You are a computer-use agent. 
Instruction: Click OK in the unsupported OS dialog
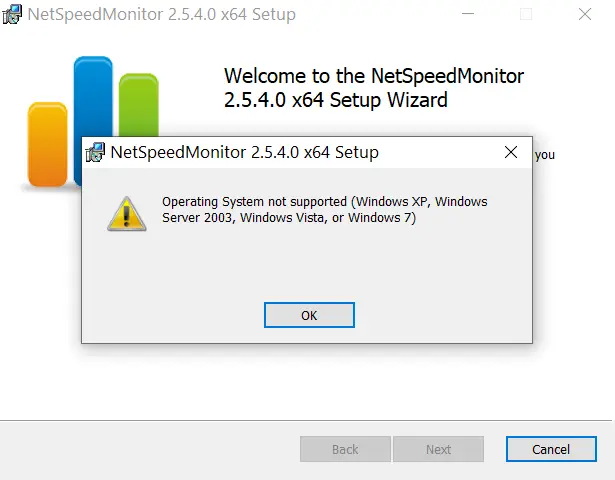point(309,315)
